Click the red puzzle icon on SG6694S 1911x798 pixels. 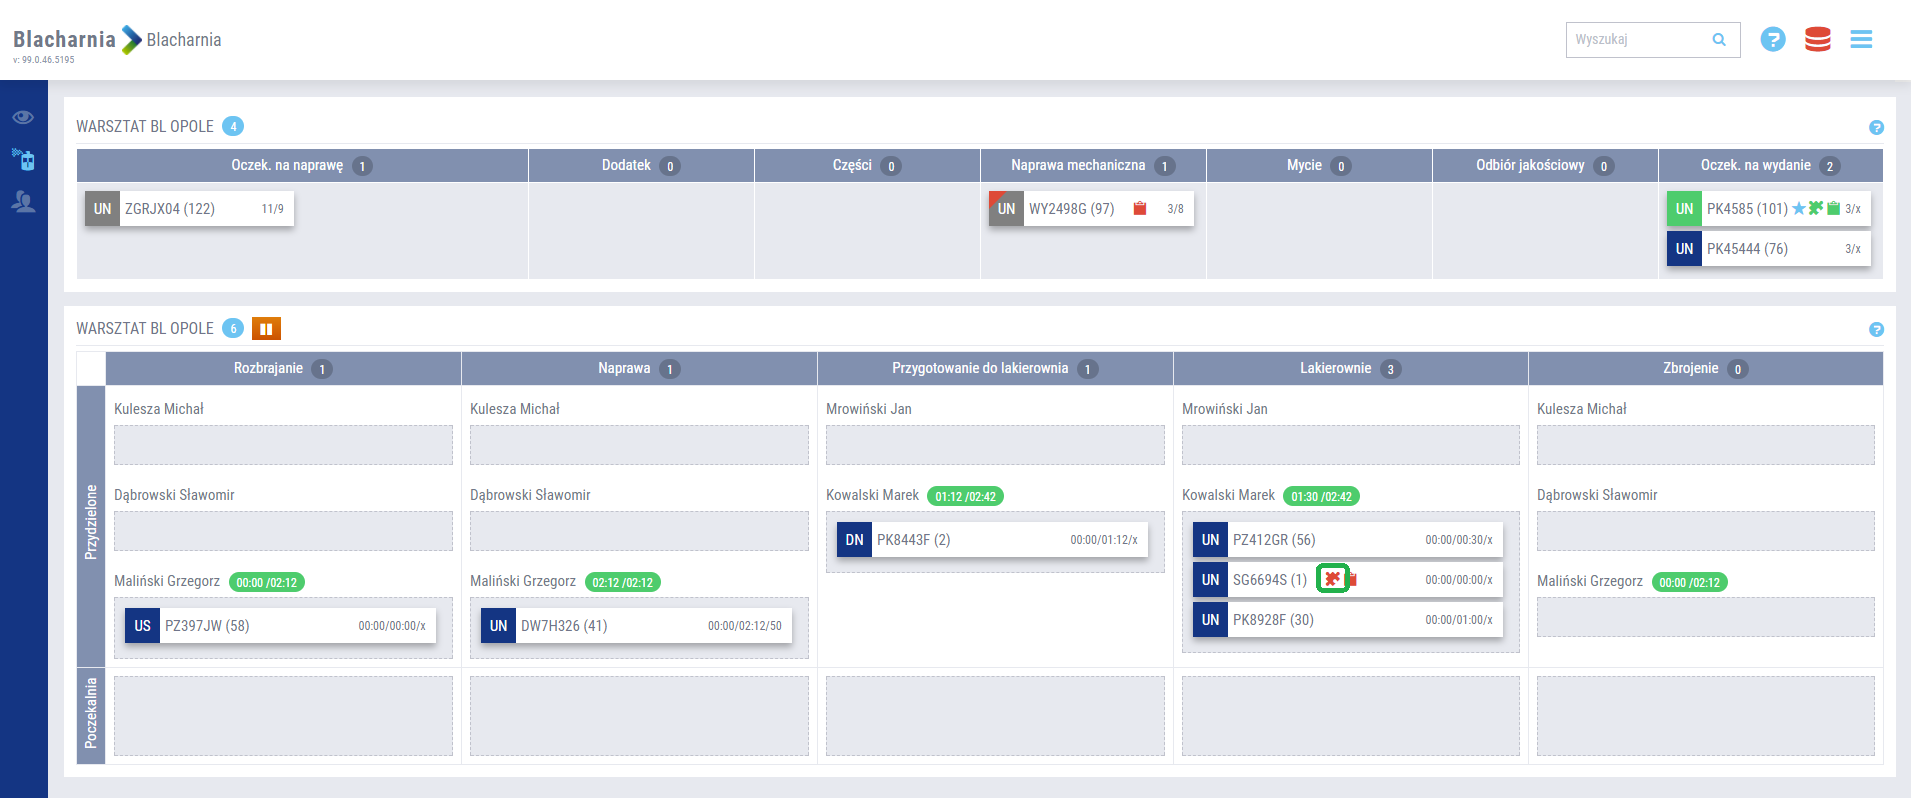(x=1332, y=579)
